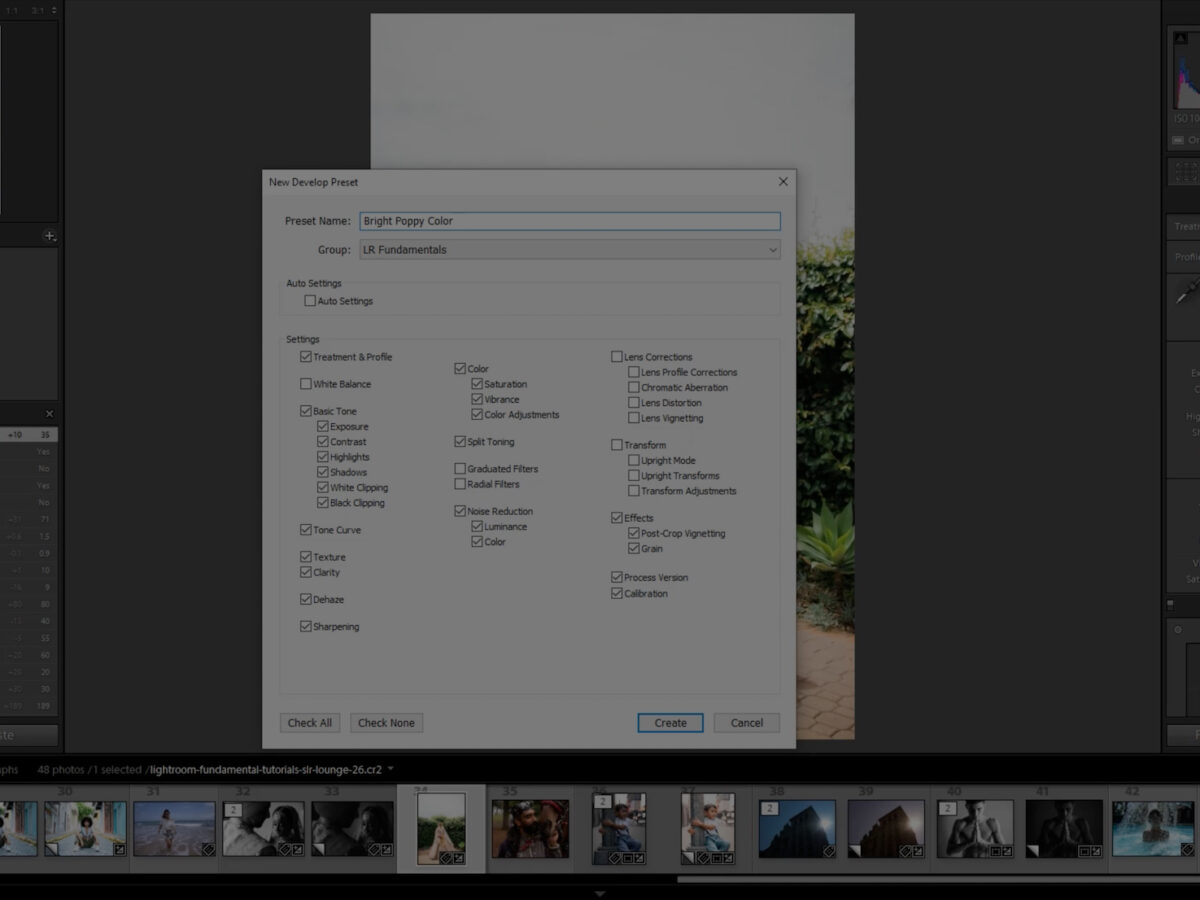Enable the Lens Corrections checkbox
The width and height of the screenshot is (1200, 900).
tap(617, 357)
